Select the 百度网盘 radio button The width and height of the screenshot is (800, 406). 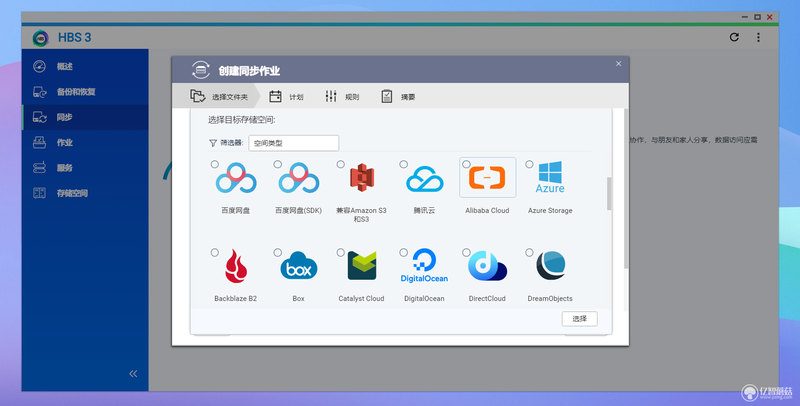215,164
